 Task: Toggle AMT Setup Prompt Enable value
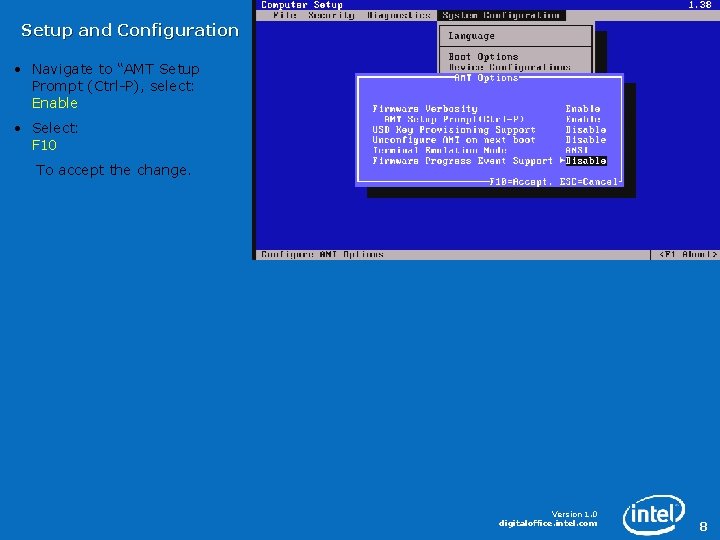(x=583, y=119)
